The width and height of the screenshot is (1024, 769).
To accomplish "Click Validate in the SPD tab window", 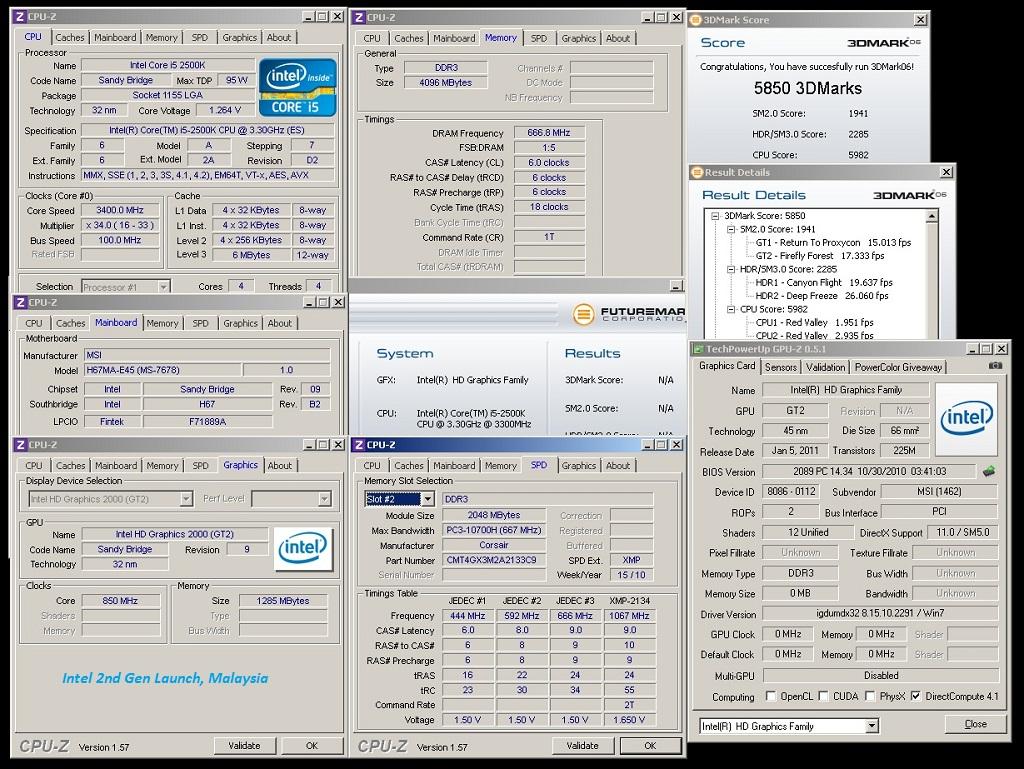I will (x=583, y=745).
